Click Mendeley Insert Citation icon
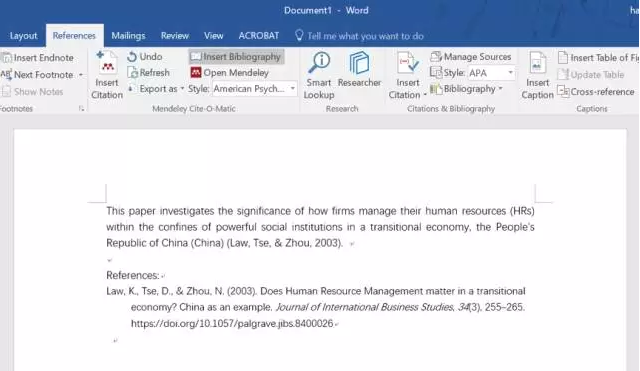640x371 pixels. [x=107, y=64]
